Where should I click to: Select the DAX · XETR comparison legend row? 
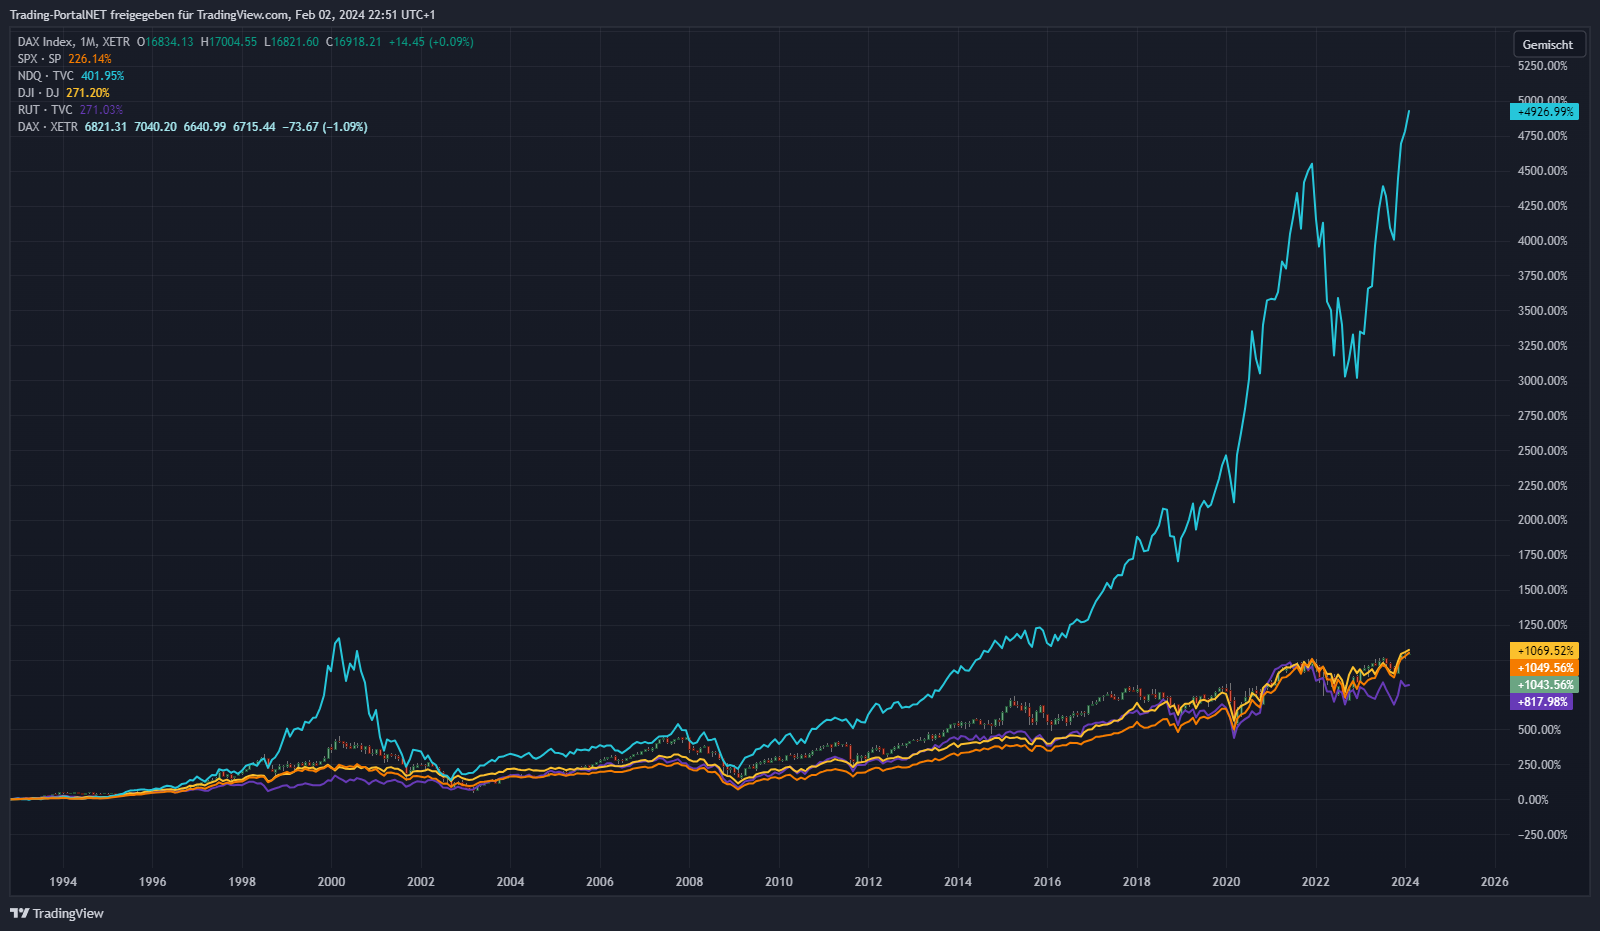pos(47,127)
